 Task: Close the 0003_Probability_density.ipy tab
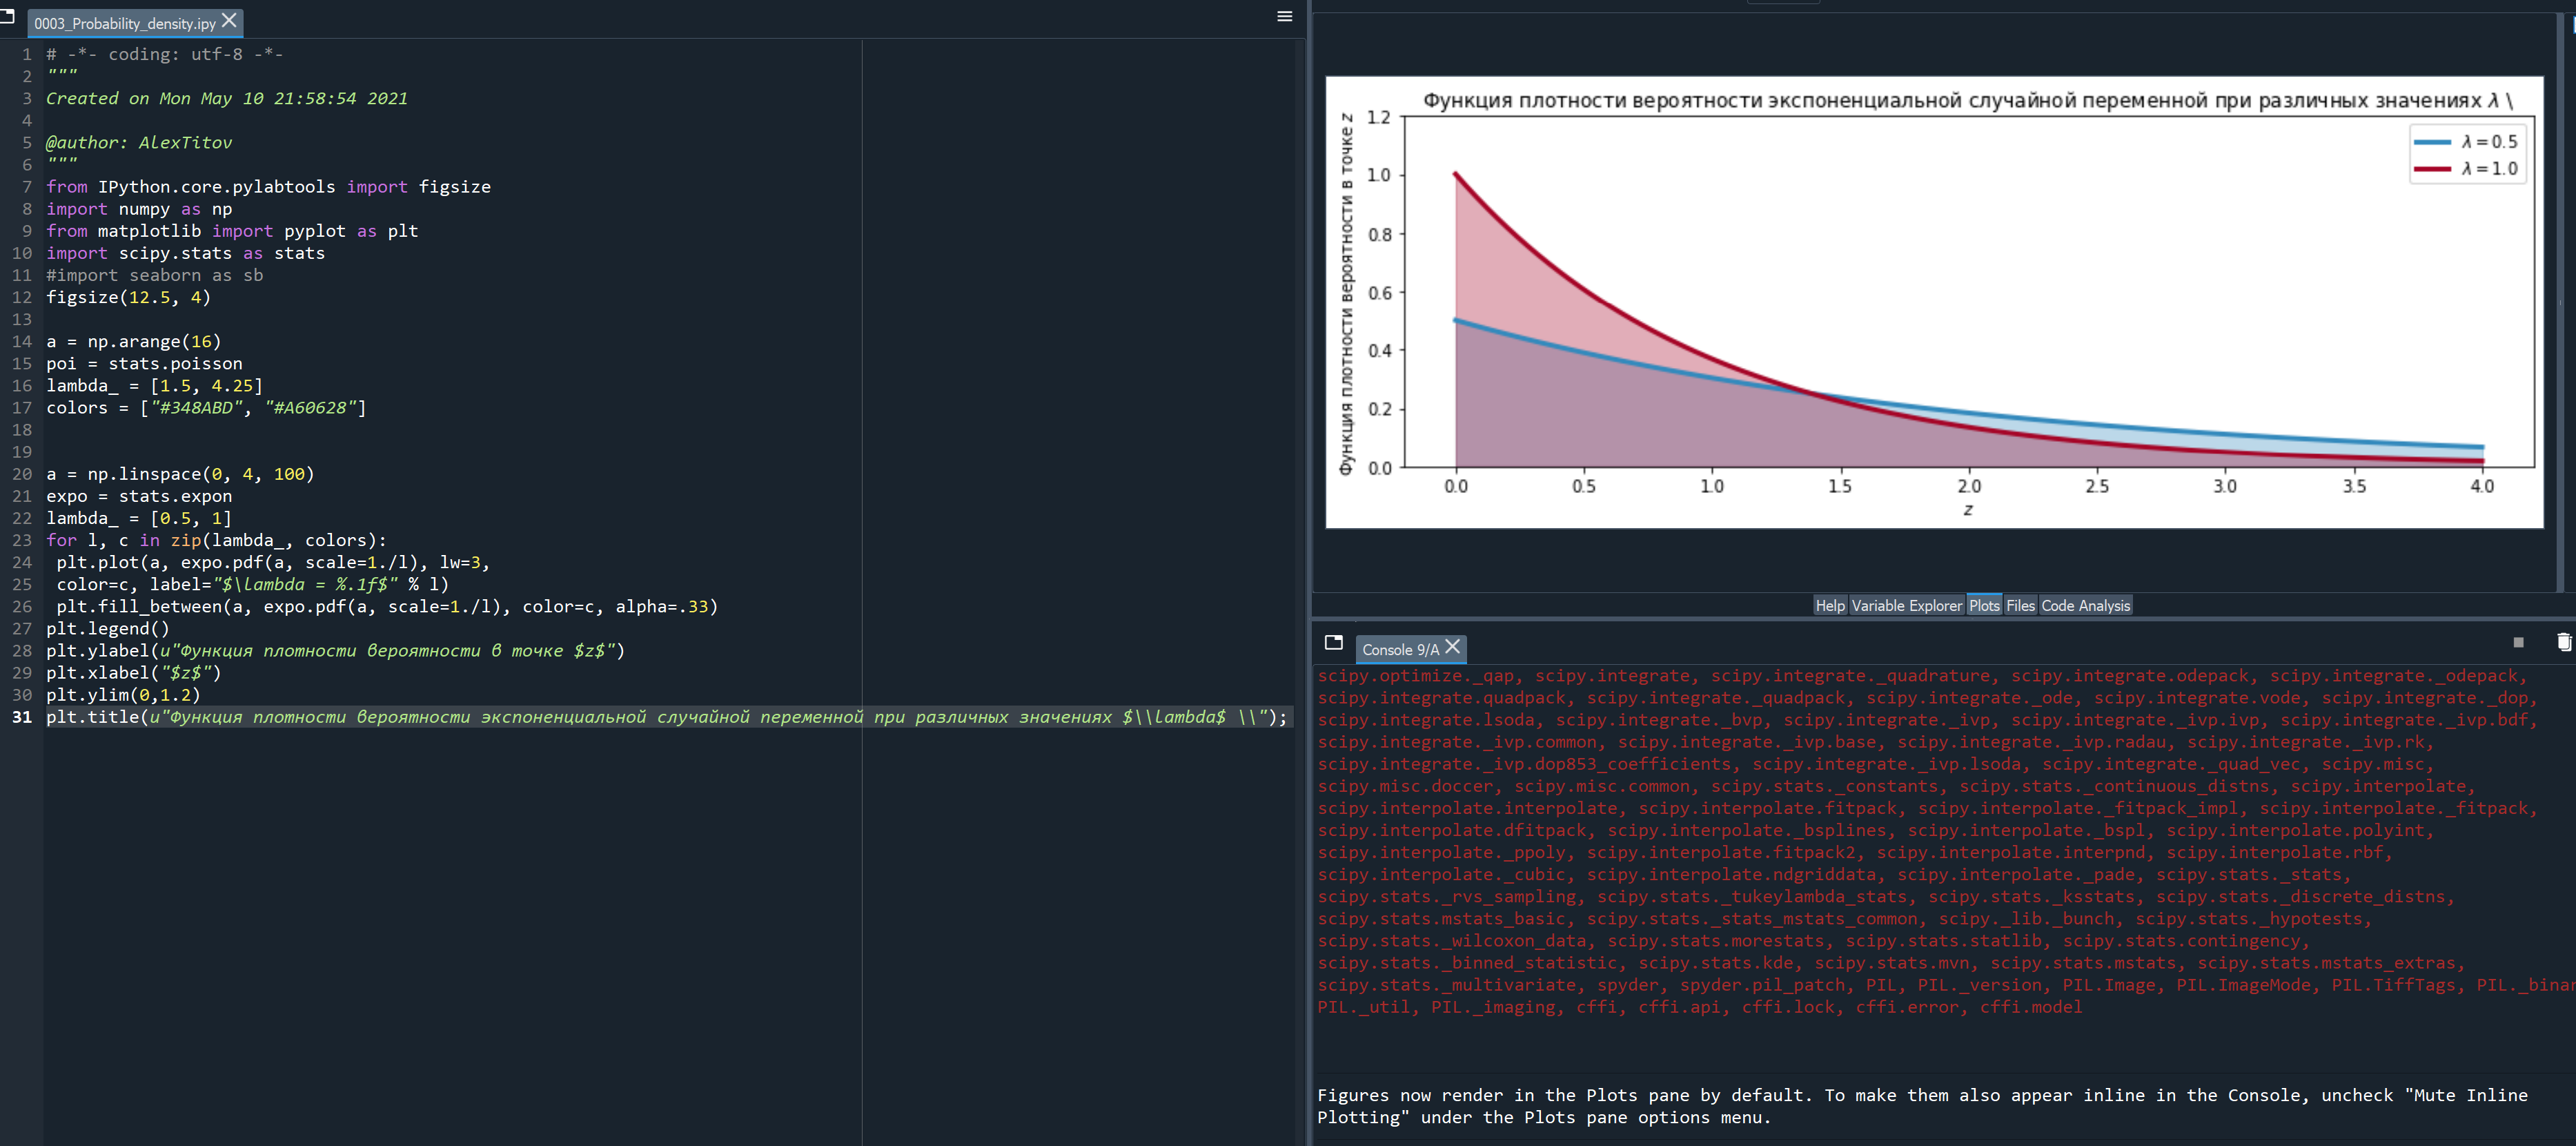230,21
